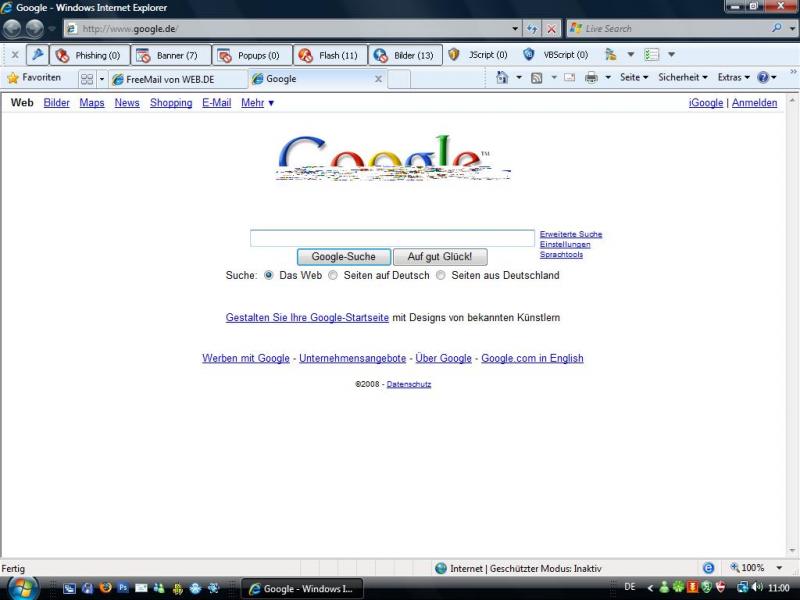Screen dimensions: 800x600
Task: Click inside the Google search text field
Action: click(392, 238)
